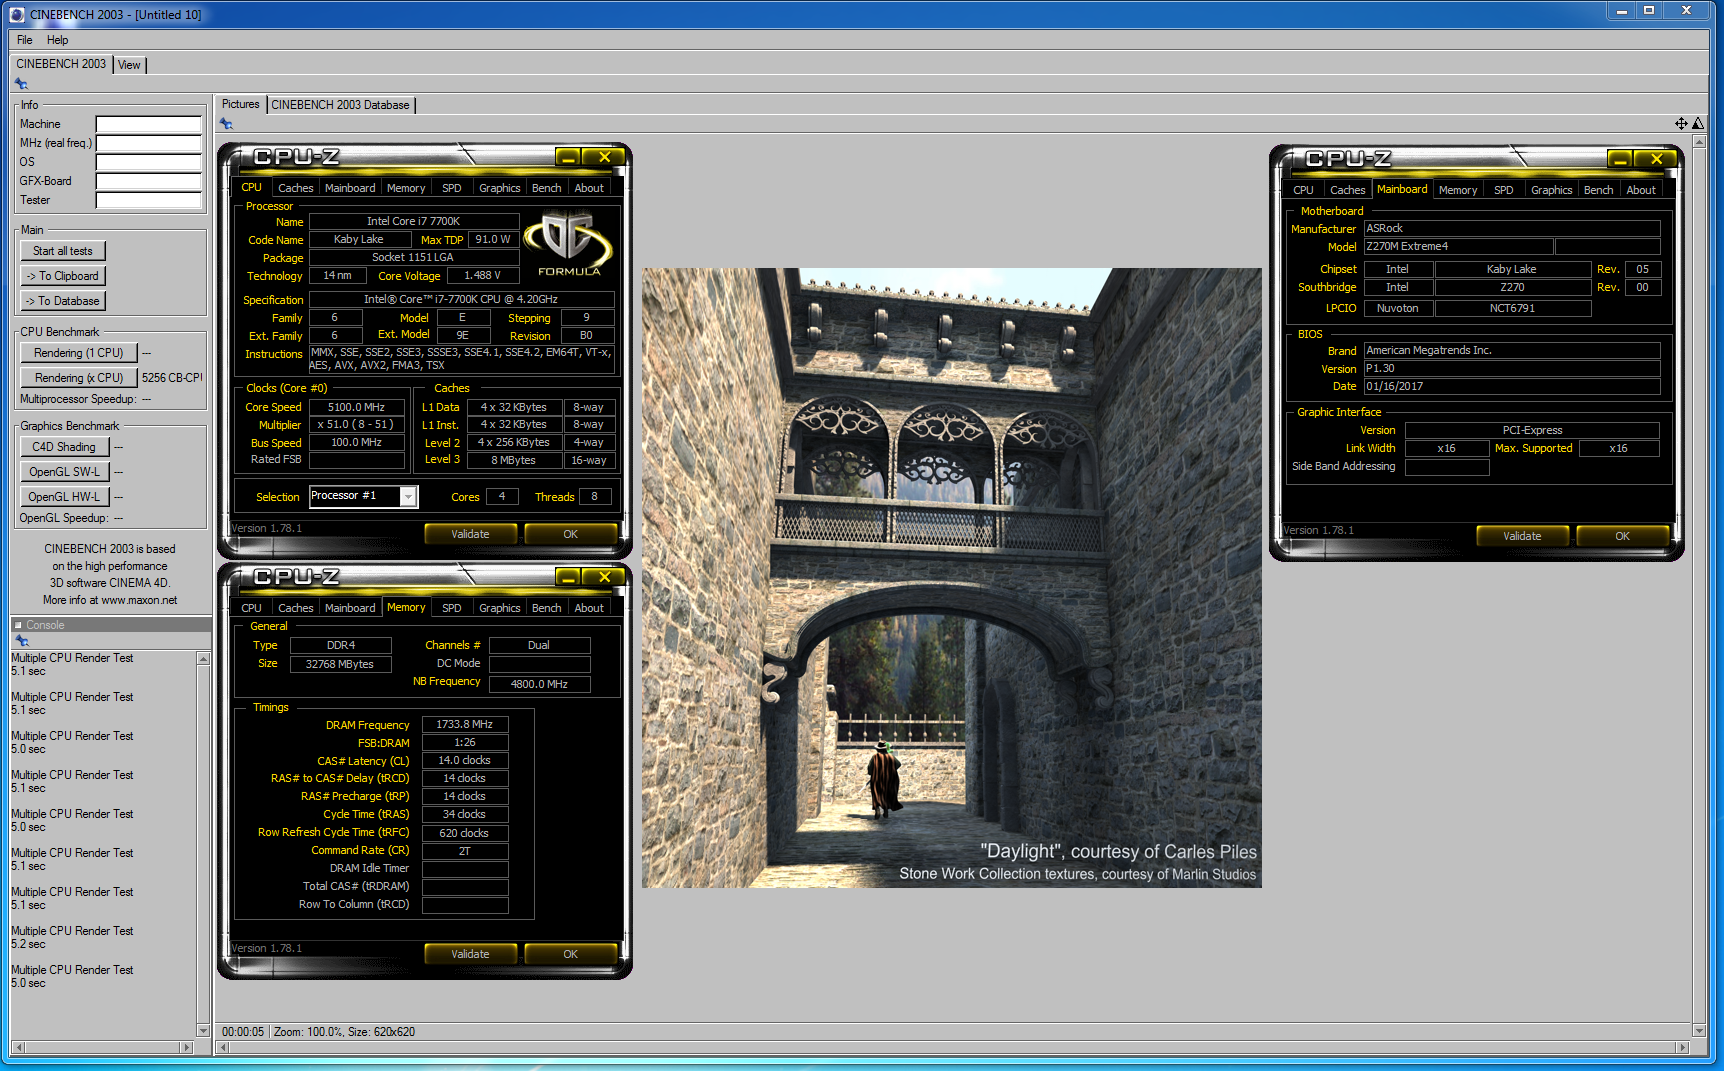Screen dimensions: 1724x1071
Task: Close the CPU-Z window showing the CPU tab
Action: [x=604, y=157]
